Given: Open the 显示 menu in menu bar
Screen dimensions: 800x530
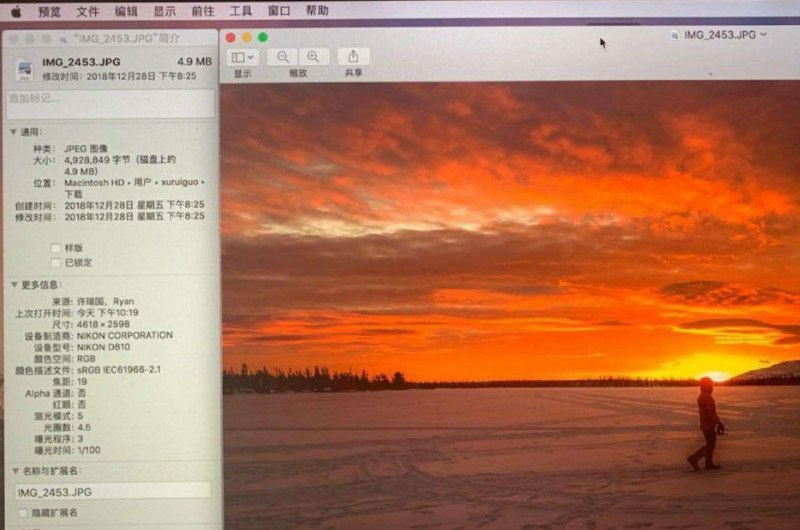Looking at the screenshot, I should (164, 11).
